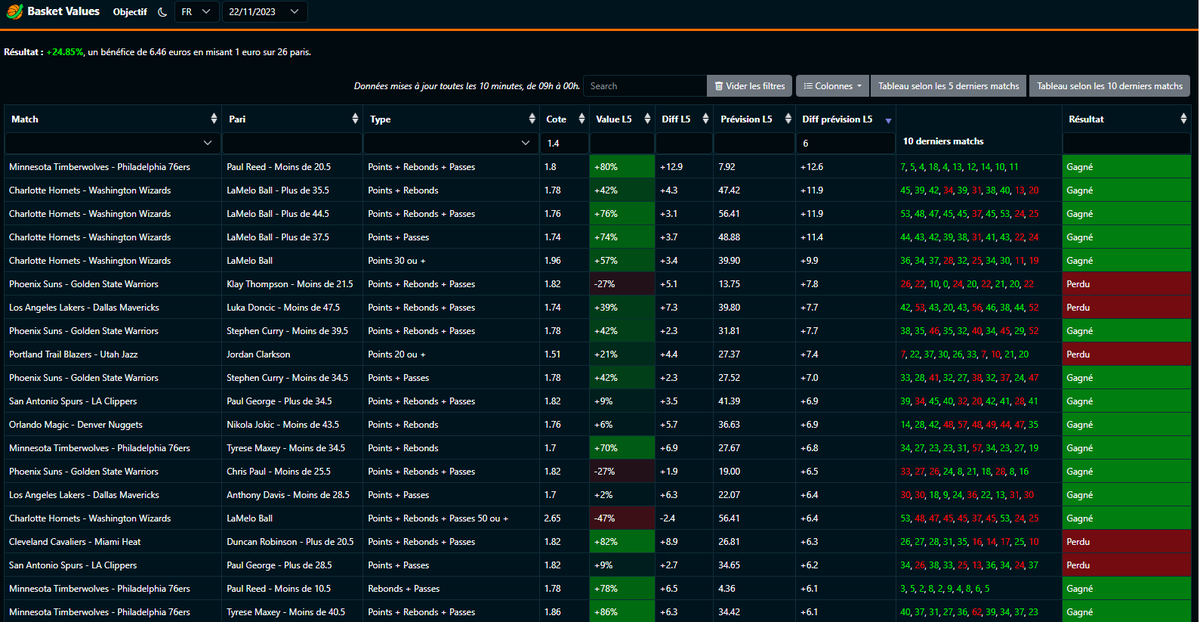
Task: Click the "-47%" Value L5 cell
Action: click(622, 518)
